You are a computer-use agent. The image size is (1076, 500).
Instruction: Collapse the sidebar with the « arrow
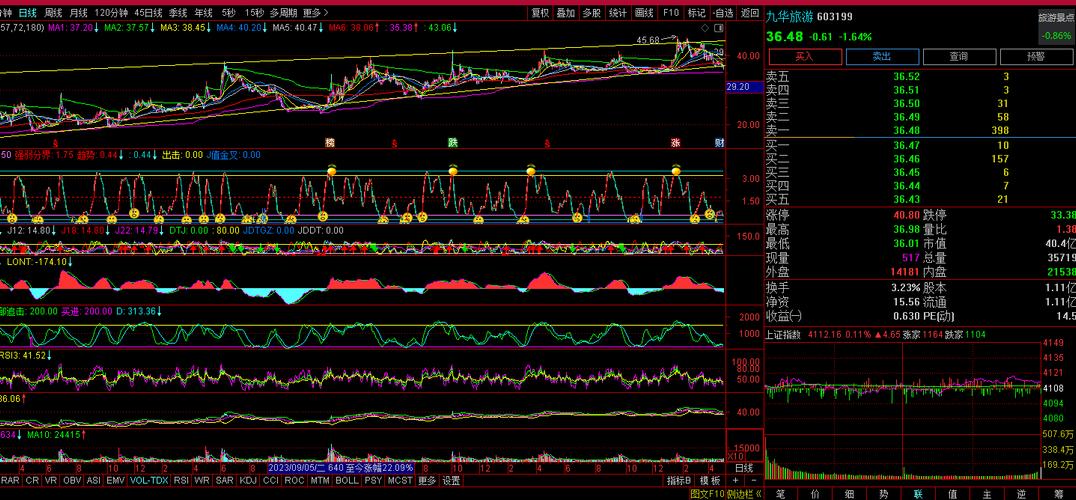click(758, 493)
